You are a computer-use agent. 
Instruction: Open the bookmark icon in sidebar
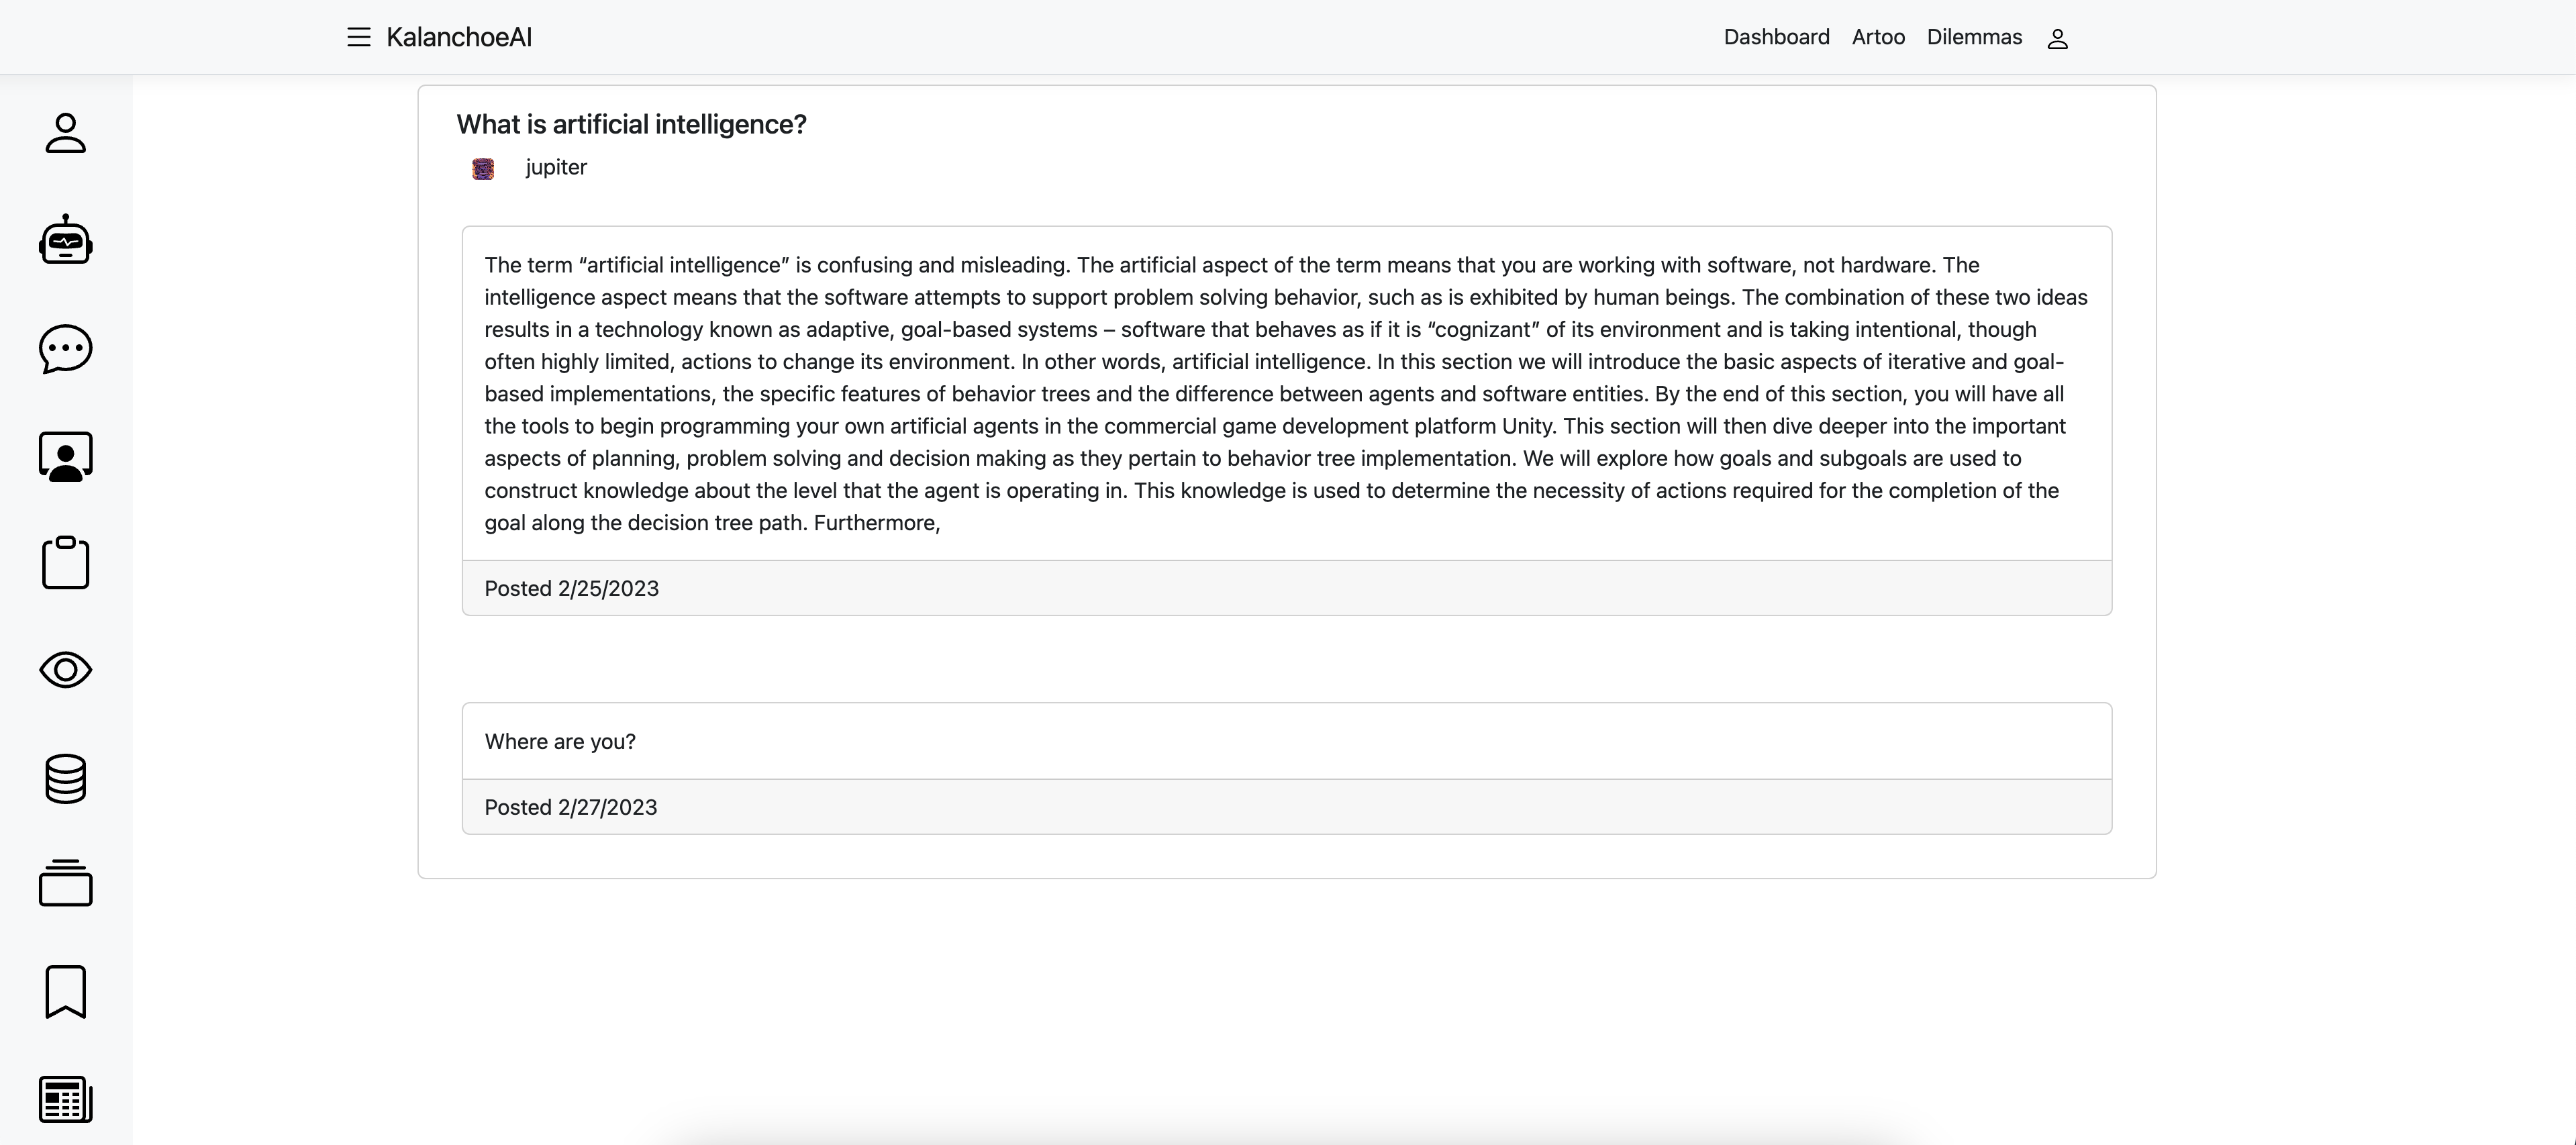tap(66, 991)
